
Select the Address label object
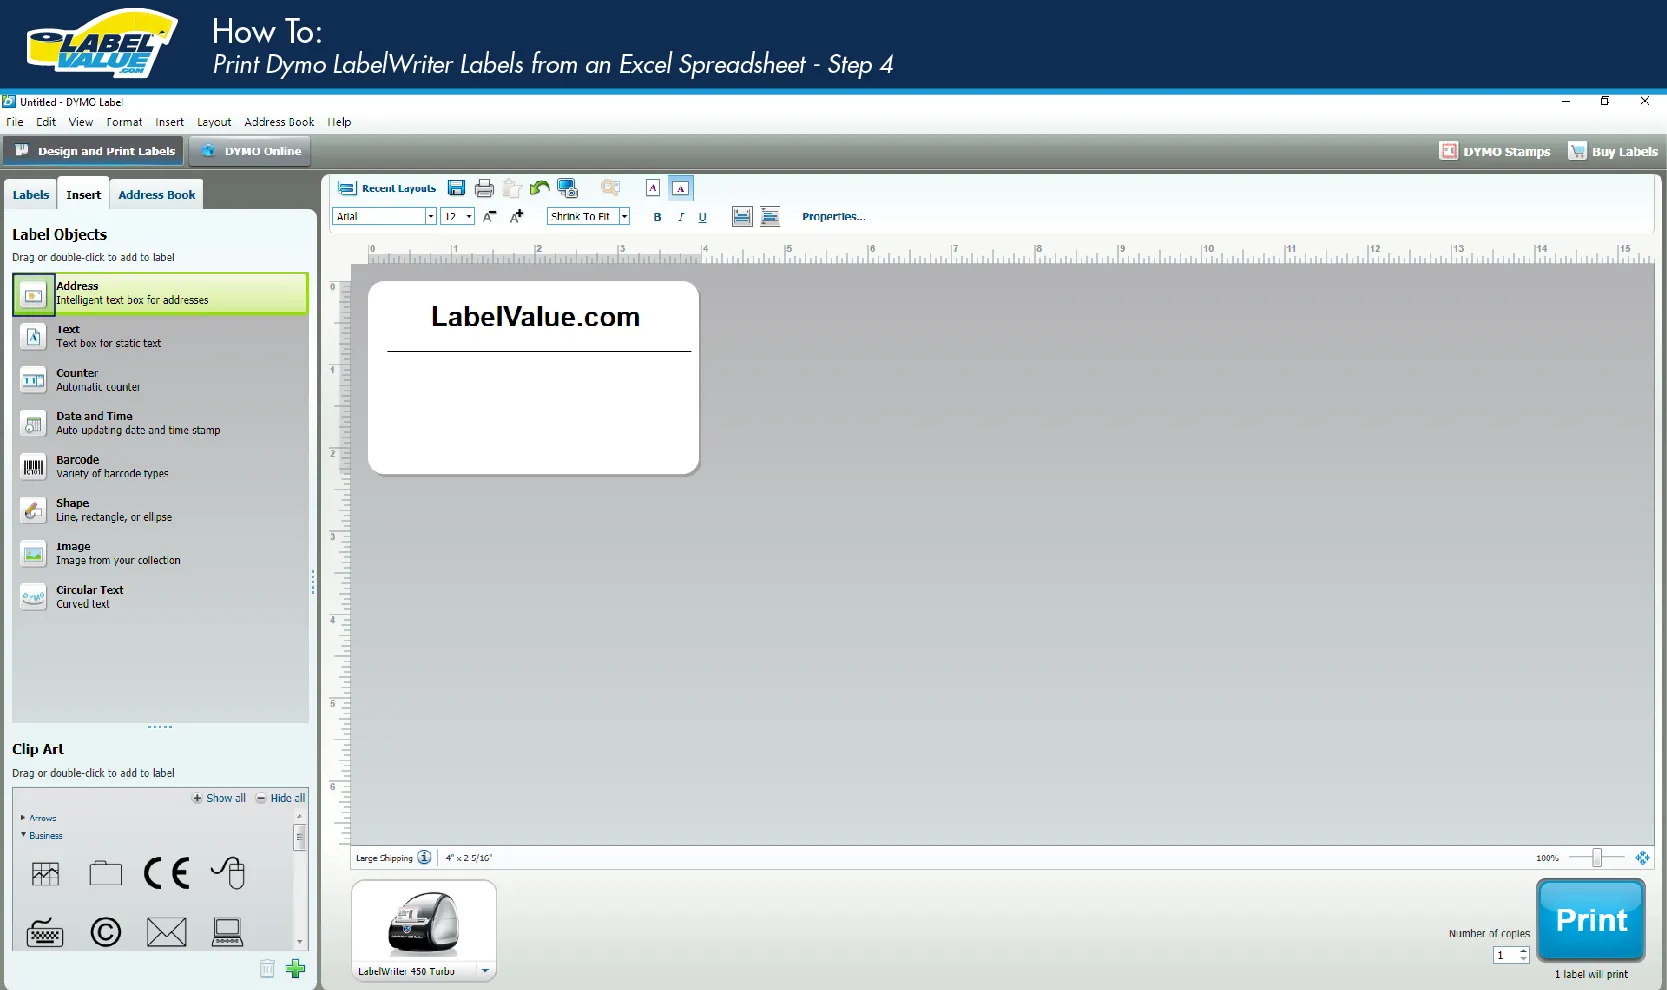pos(160,293)
